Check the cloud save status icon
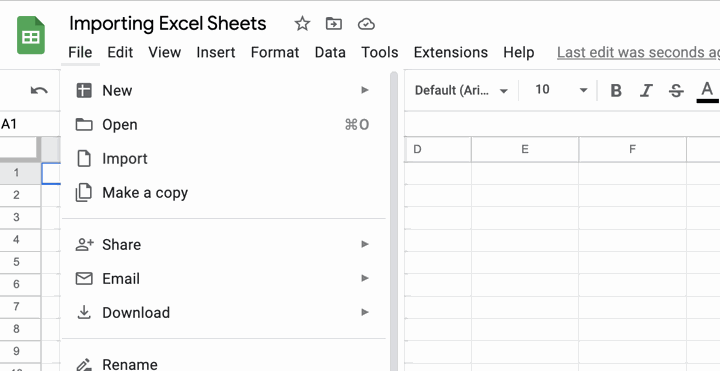720x371 pixels. 366,24
